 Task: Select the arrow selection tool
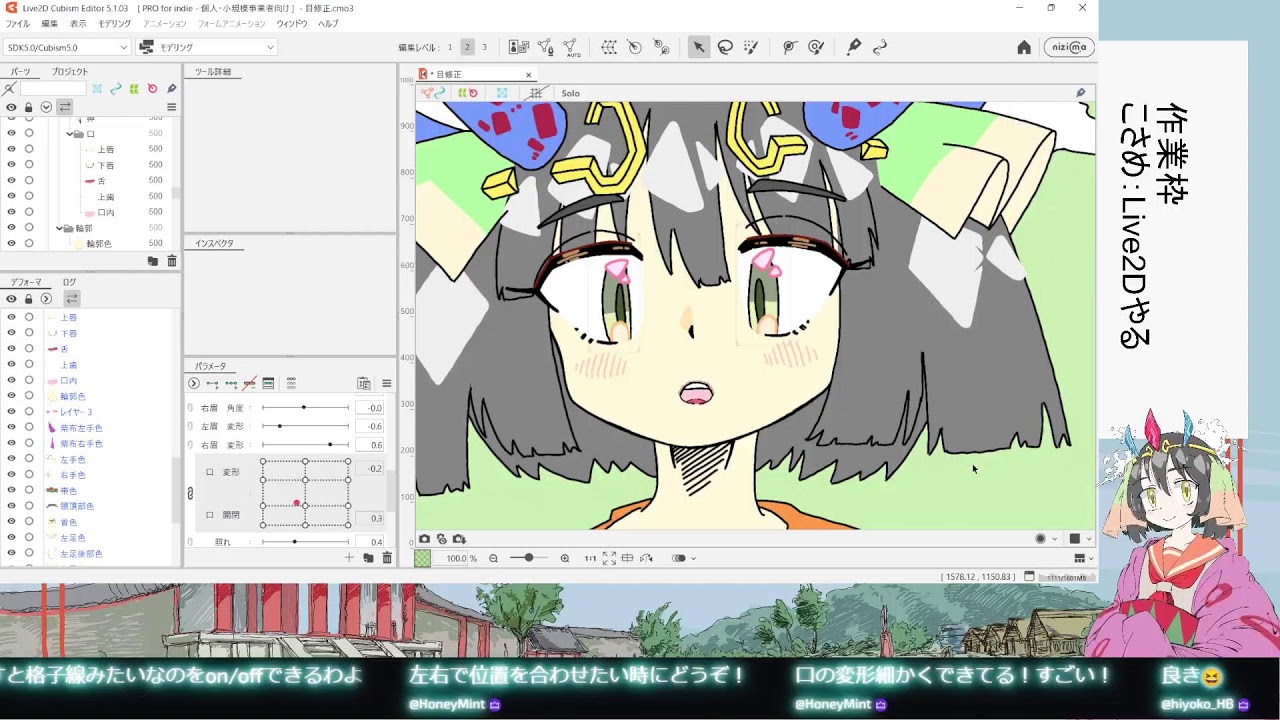699,47
